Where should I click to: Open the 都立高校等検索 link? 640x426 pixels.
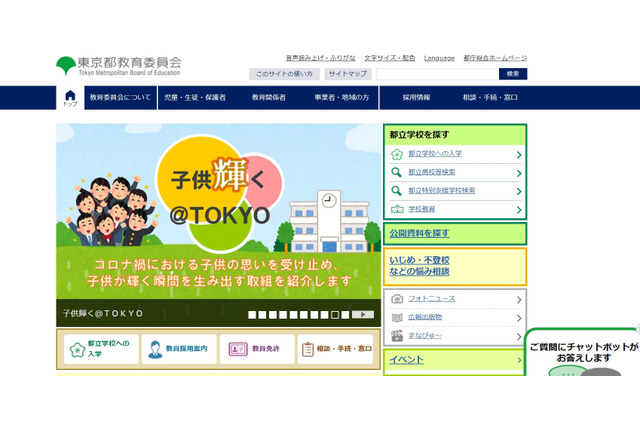pos(432,172)
